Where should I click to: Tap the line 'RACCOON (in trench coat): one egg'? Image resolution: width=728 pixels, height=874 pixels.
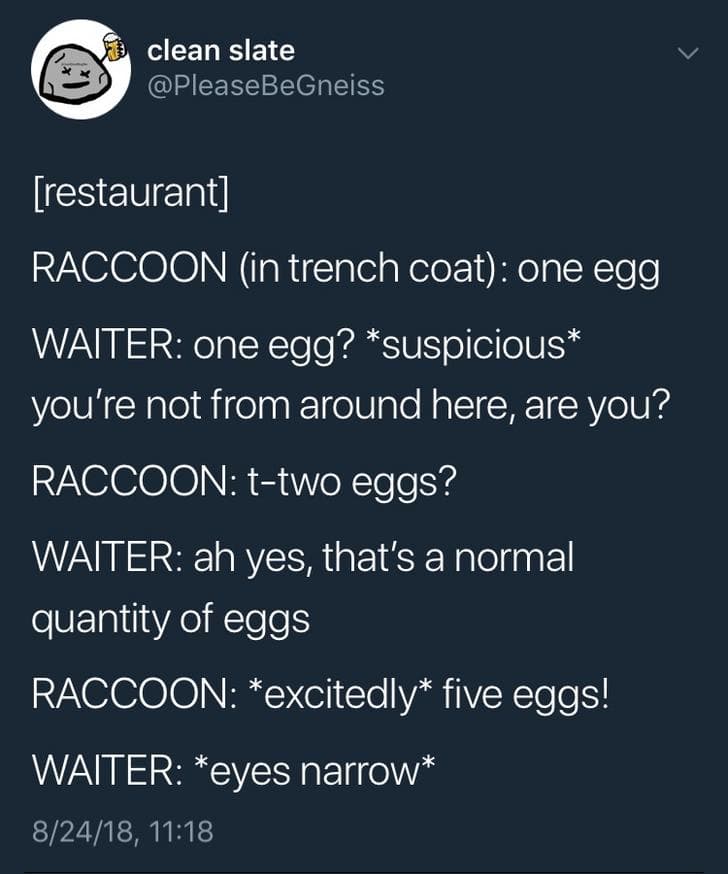point(346,269)
